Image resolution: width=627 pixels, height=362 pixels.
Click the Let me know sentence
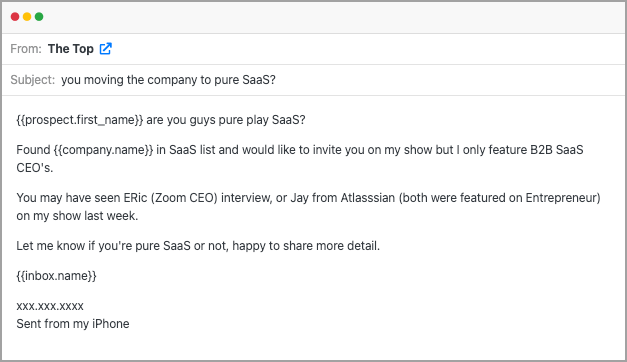point(198,246)
